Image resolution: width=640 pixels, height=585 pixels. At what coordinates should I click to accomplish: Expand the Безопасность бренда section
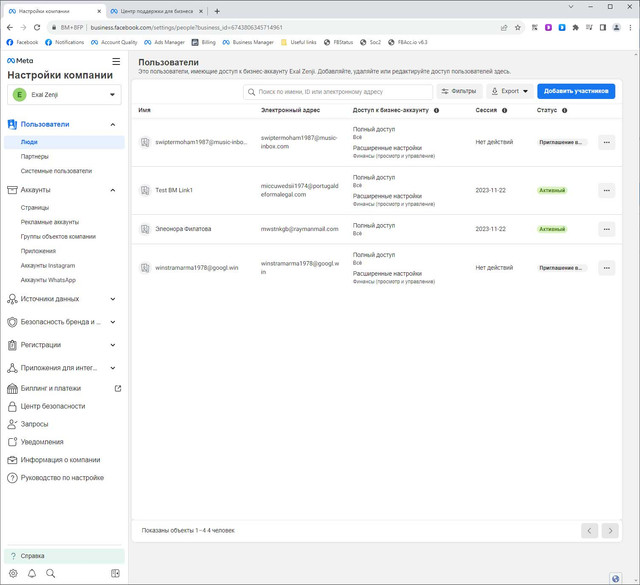[x=113, y=322]
